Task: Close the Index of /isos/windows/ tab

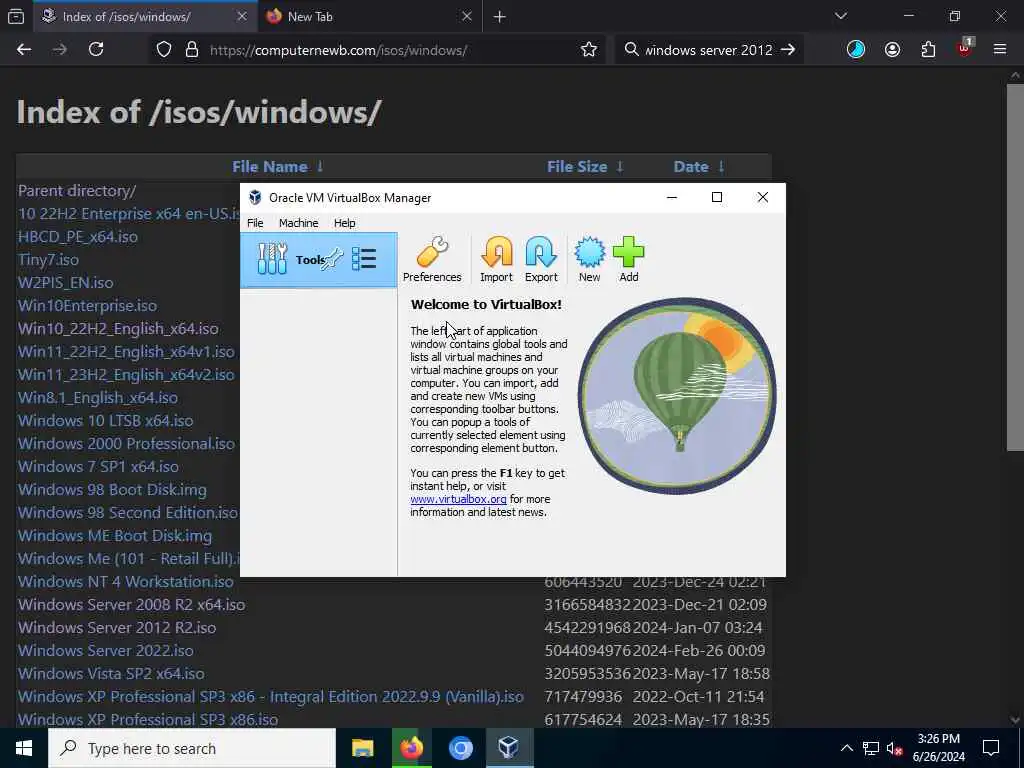Action: pyautogui.click(x=242, y=16)
